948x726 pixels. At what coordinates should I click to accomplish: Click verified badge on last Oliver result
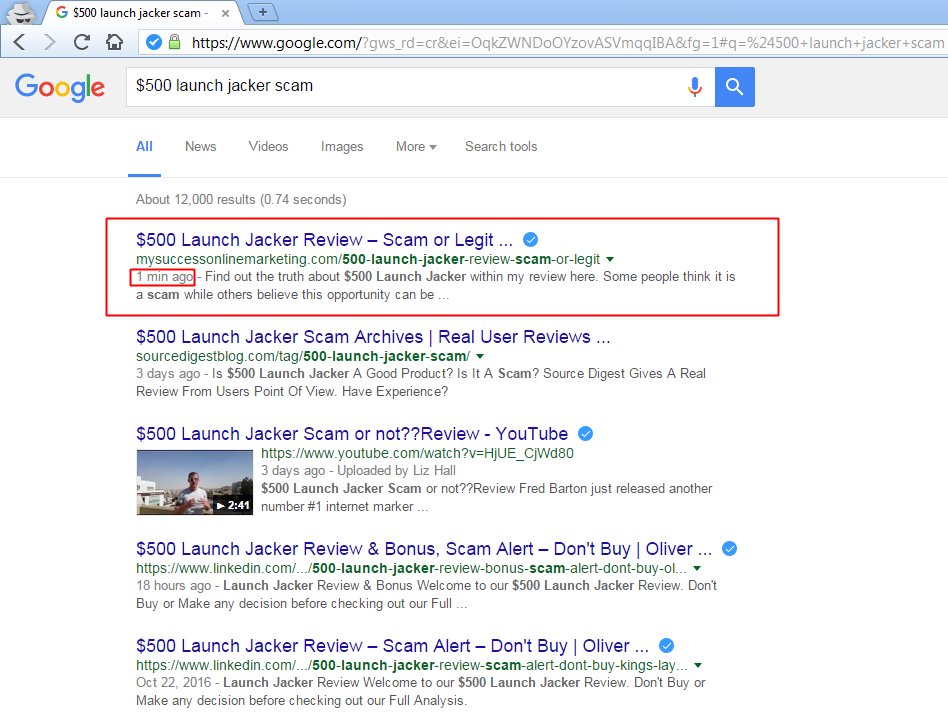point(666,646)
